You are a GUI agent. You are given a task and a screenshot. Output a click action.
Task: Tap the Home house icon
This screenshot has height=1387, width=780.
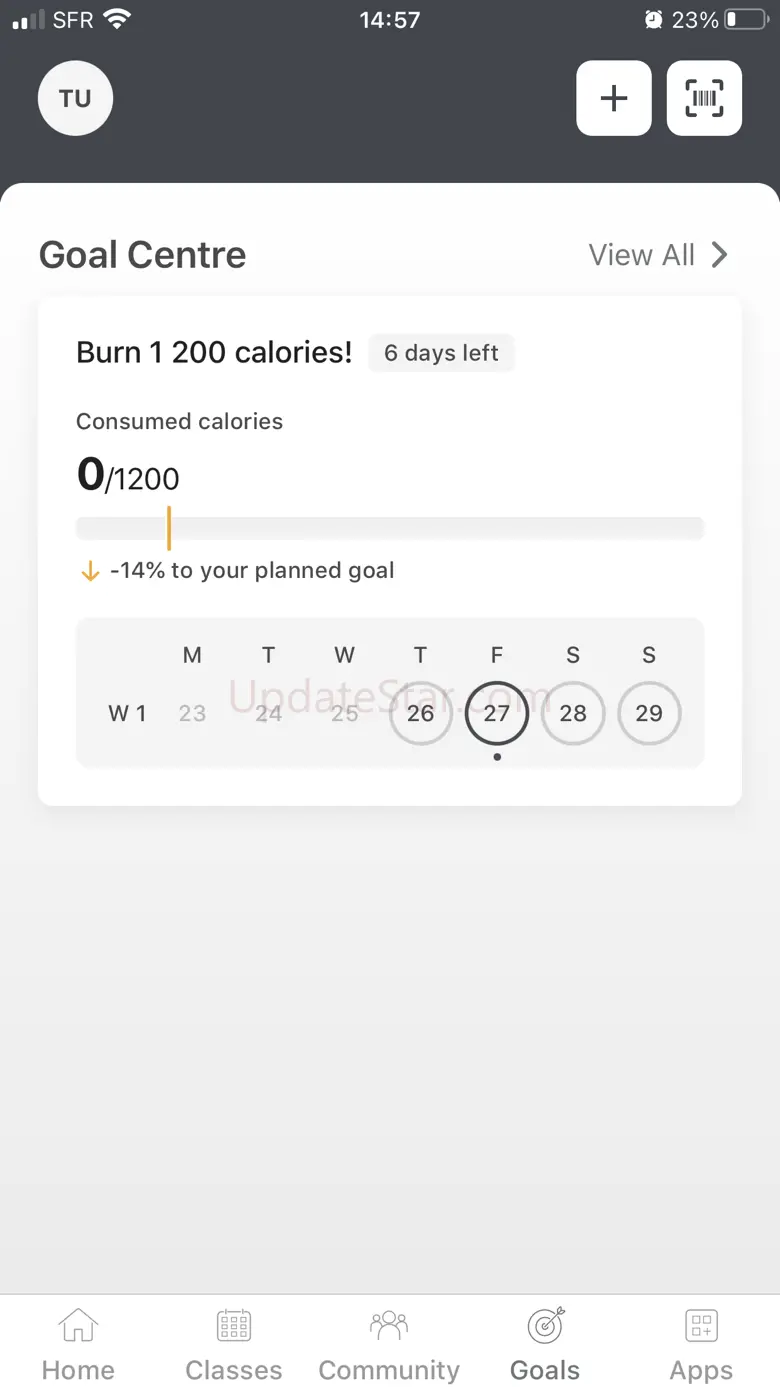78,1326
